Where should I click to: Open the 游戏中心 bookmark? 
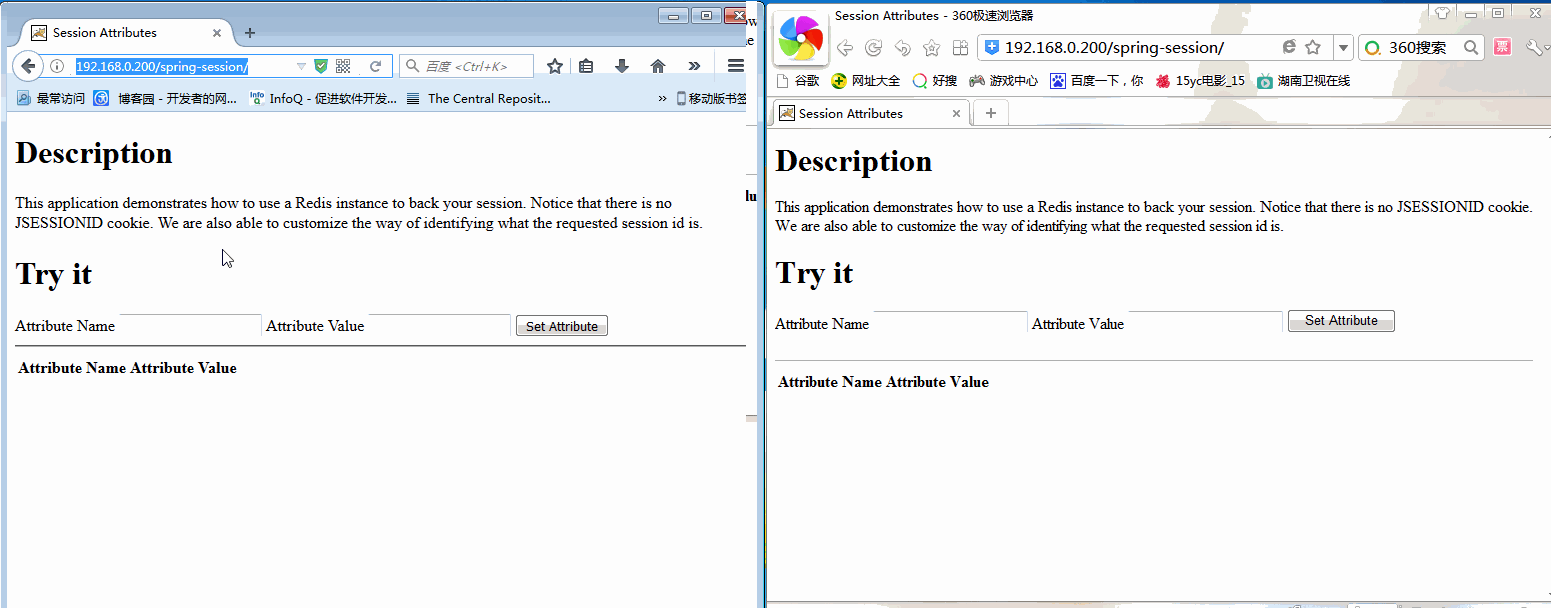click(1004, 81)
